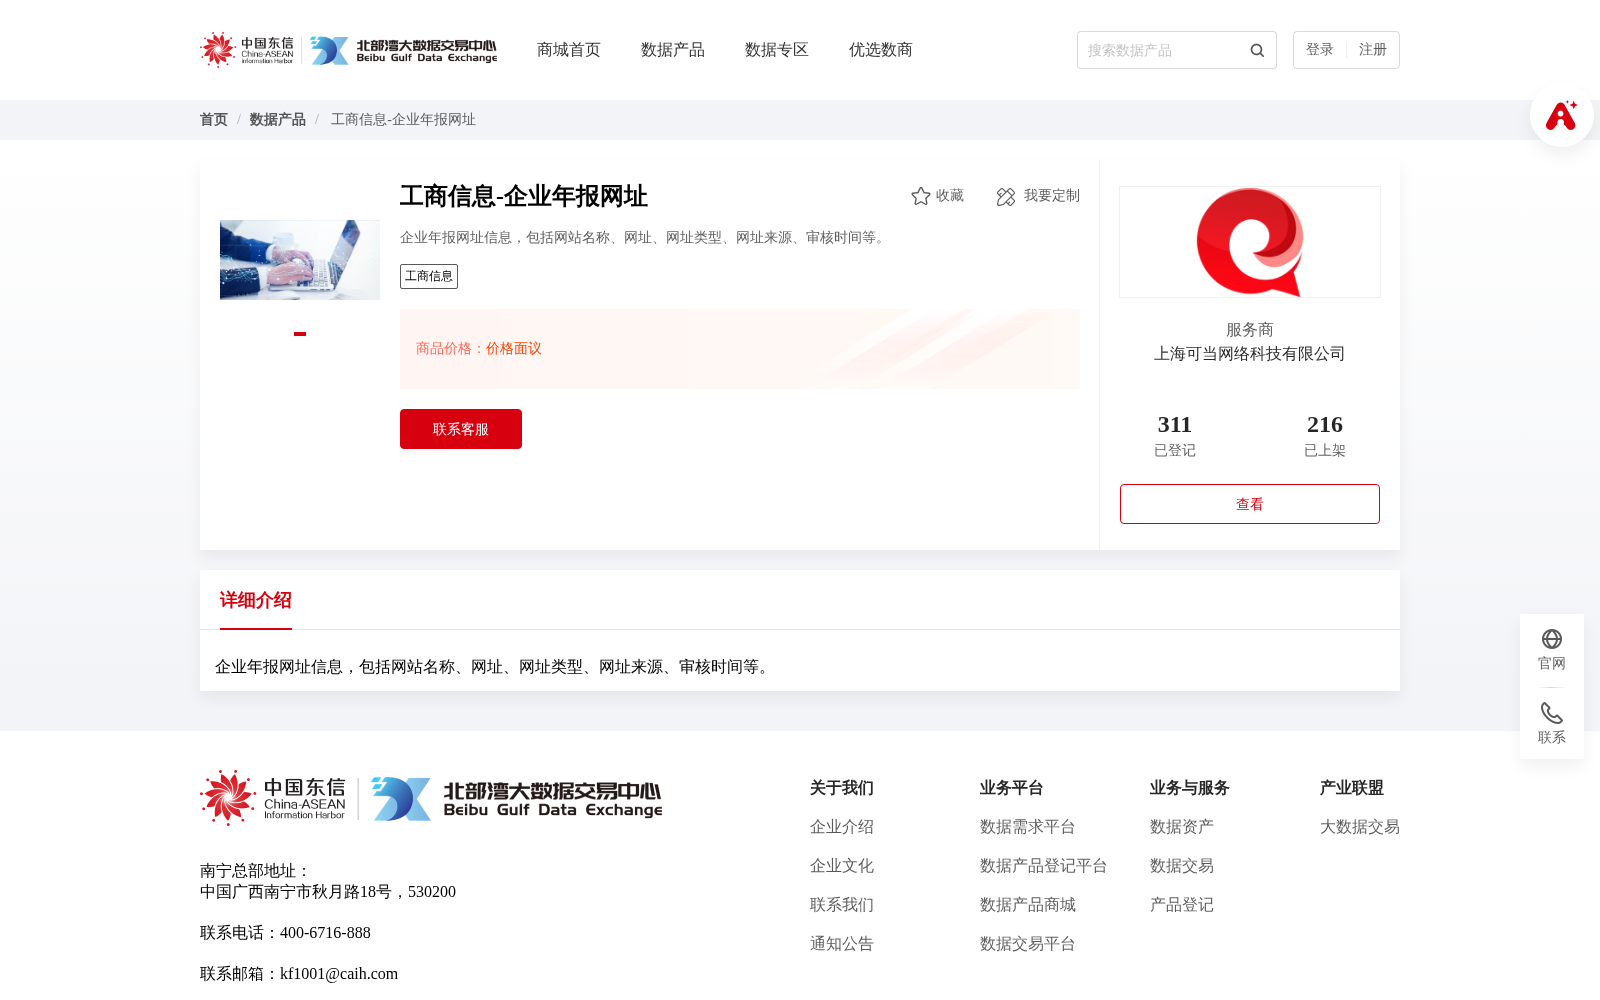This screenshot has height=1000, width=1600.
Task: Click the 注册 register link
Action: [1373, 50]
